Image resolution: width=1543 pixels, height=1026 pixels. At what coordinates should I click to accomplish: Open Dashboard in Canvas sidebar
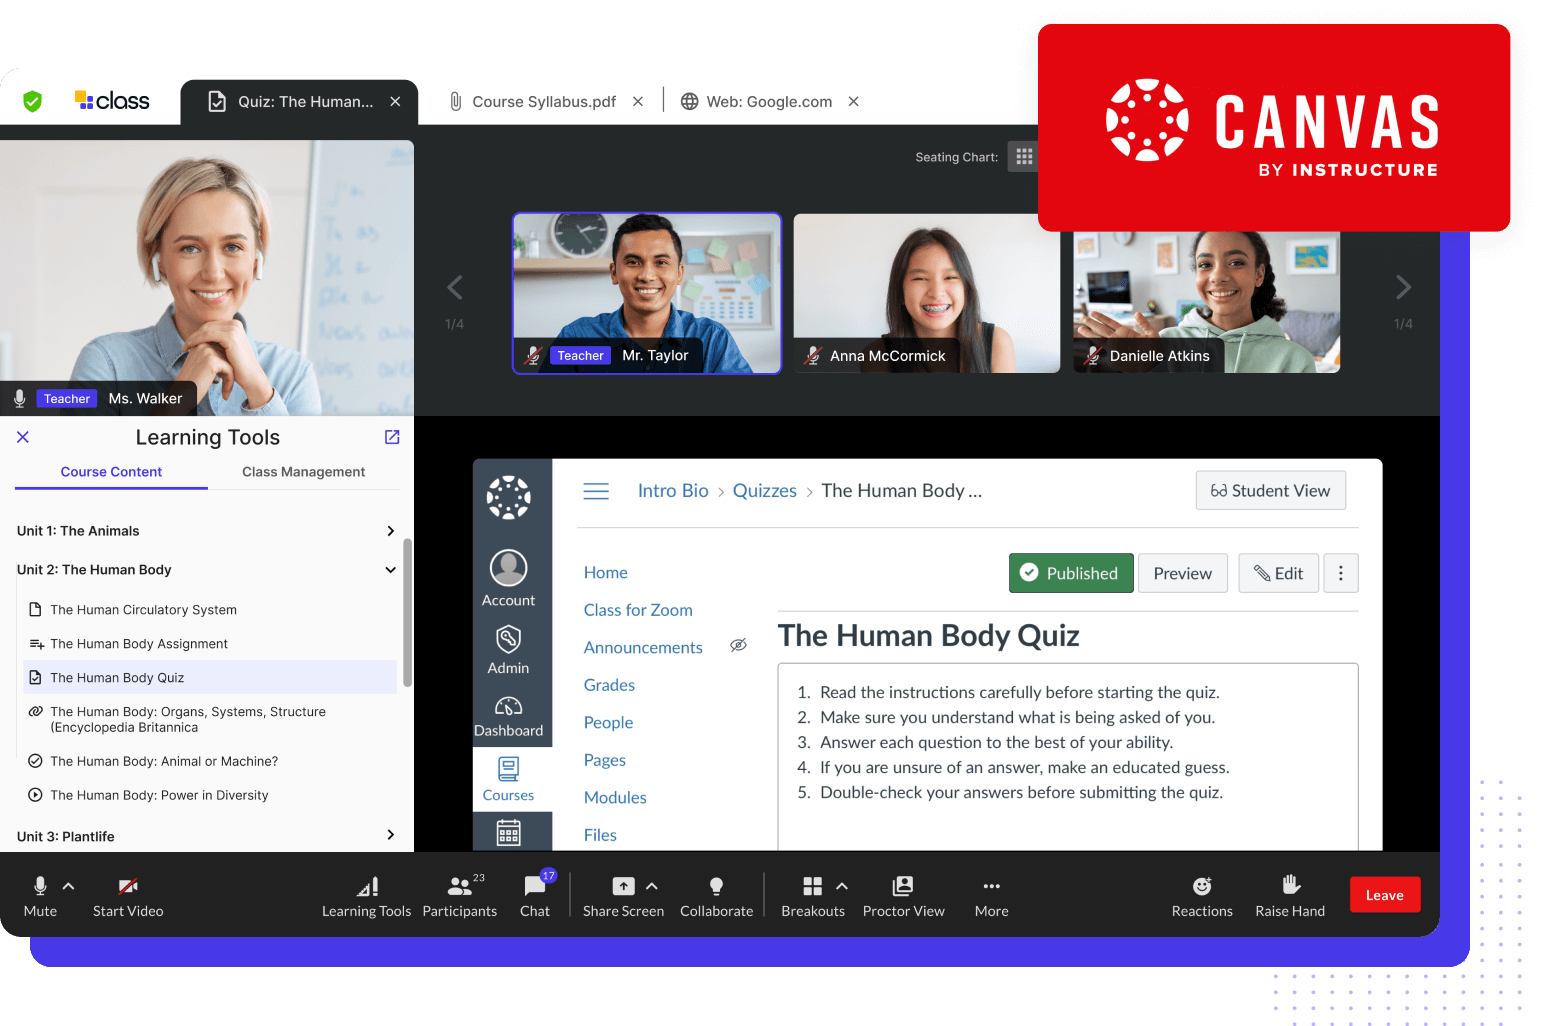(x=509, y=717)
